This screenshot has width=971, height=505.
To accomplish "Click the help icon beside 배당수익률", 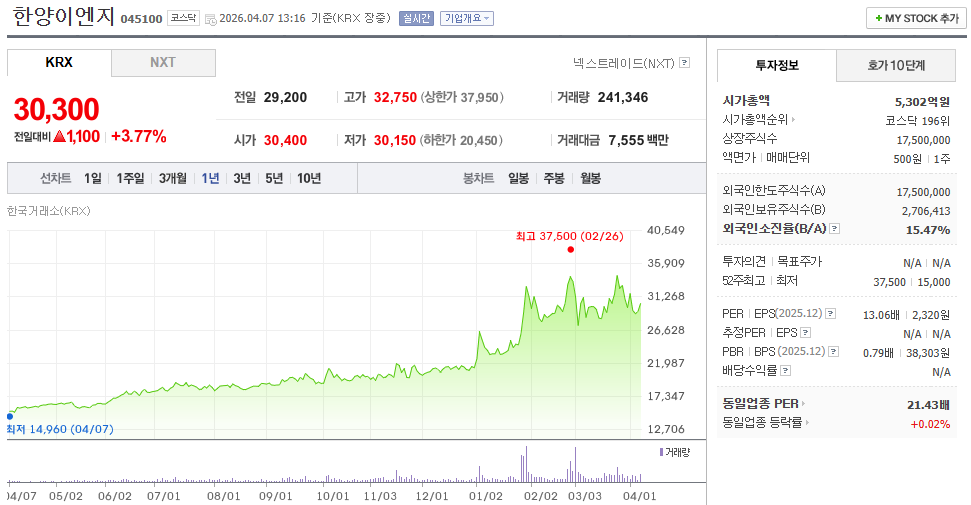I will (x=785, y=371).
